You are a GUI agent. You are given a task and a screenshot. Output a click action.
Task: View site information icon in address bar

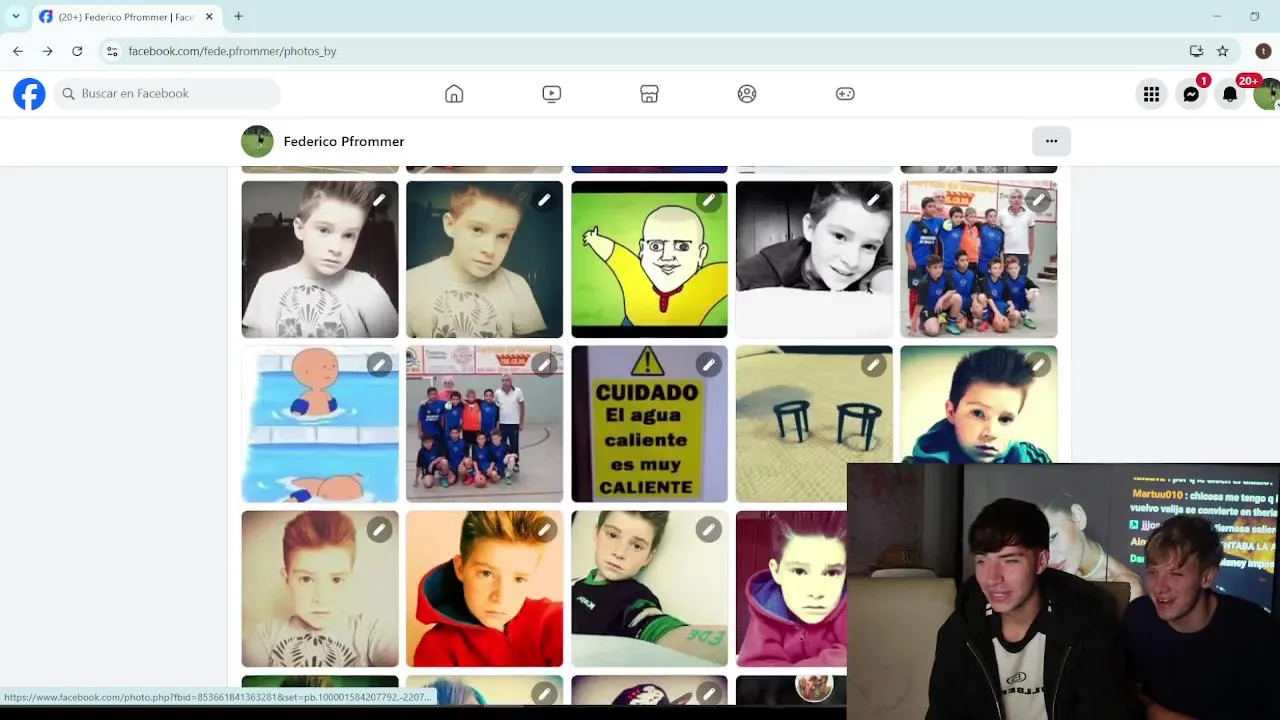coord(112,51)
